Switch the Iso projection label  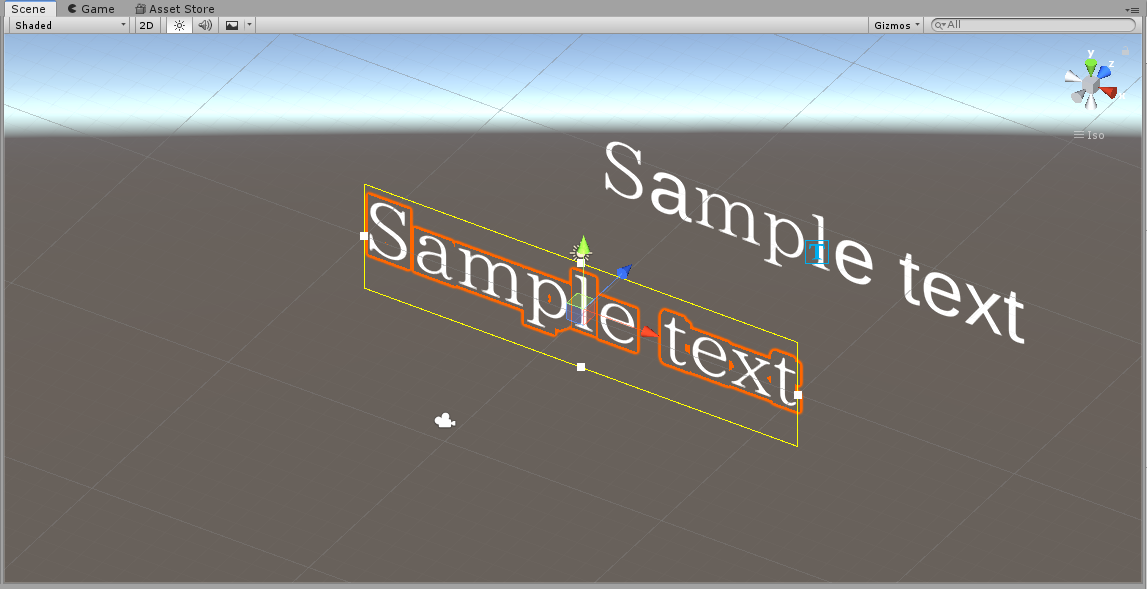[x=1089, y=135]
